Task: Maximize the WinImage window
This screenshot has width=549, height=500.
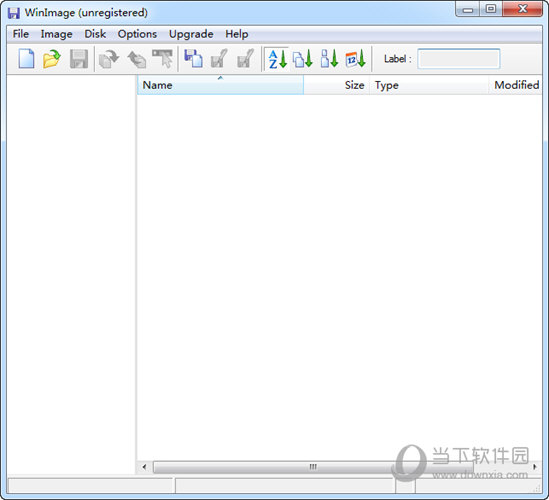Action: tap(491, 9)
